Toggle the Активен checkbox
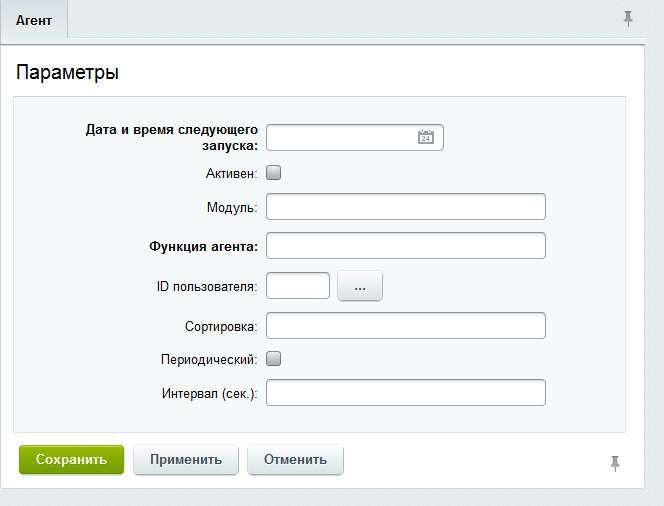The height and width of the screenshot is (506, 664). pos(273,173)
